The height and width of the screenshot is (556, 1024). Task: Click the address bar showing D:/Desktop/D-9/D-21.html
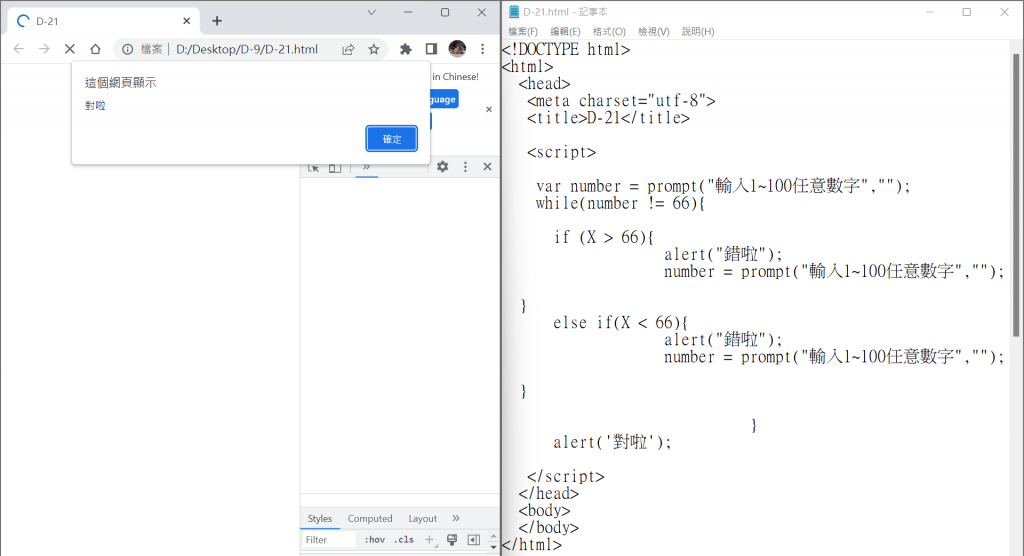[247, 49]
